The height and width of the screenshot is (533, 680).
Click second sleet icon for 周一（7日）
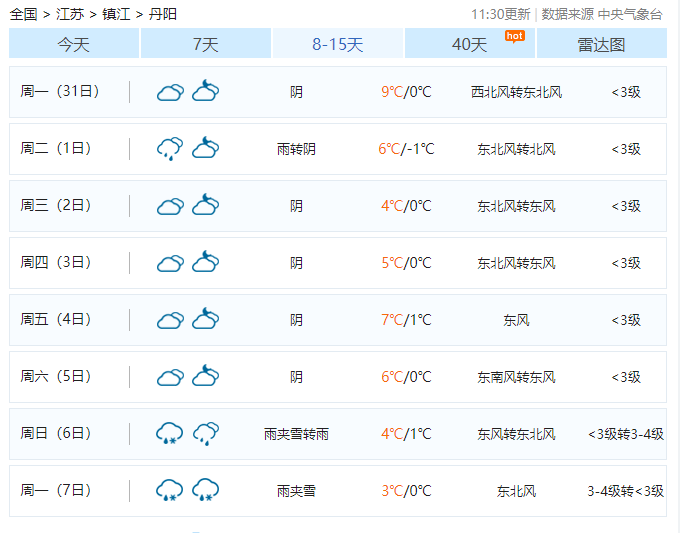click(x=206, y=490)
